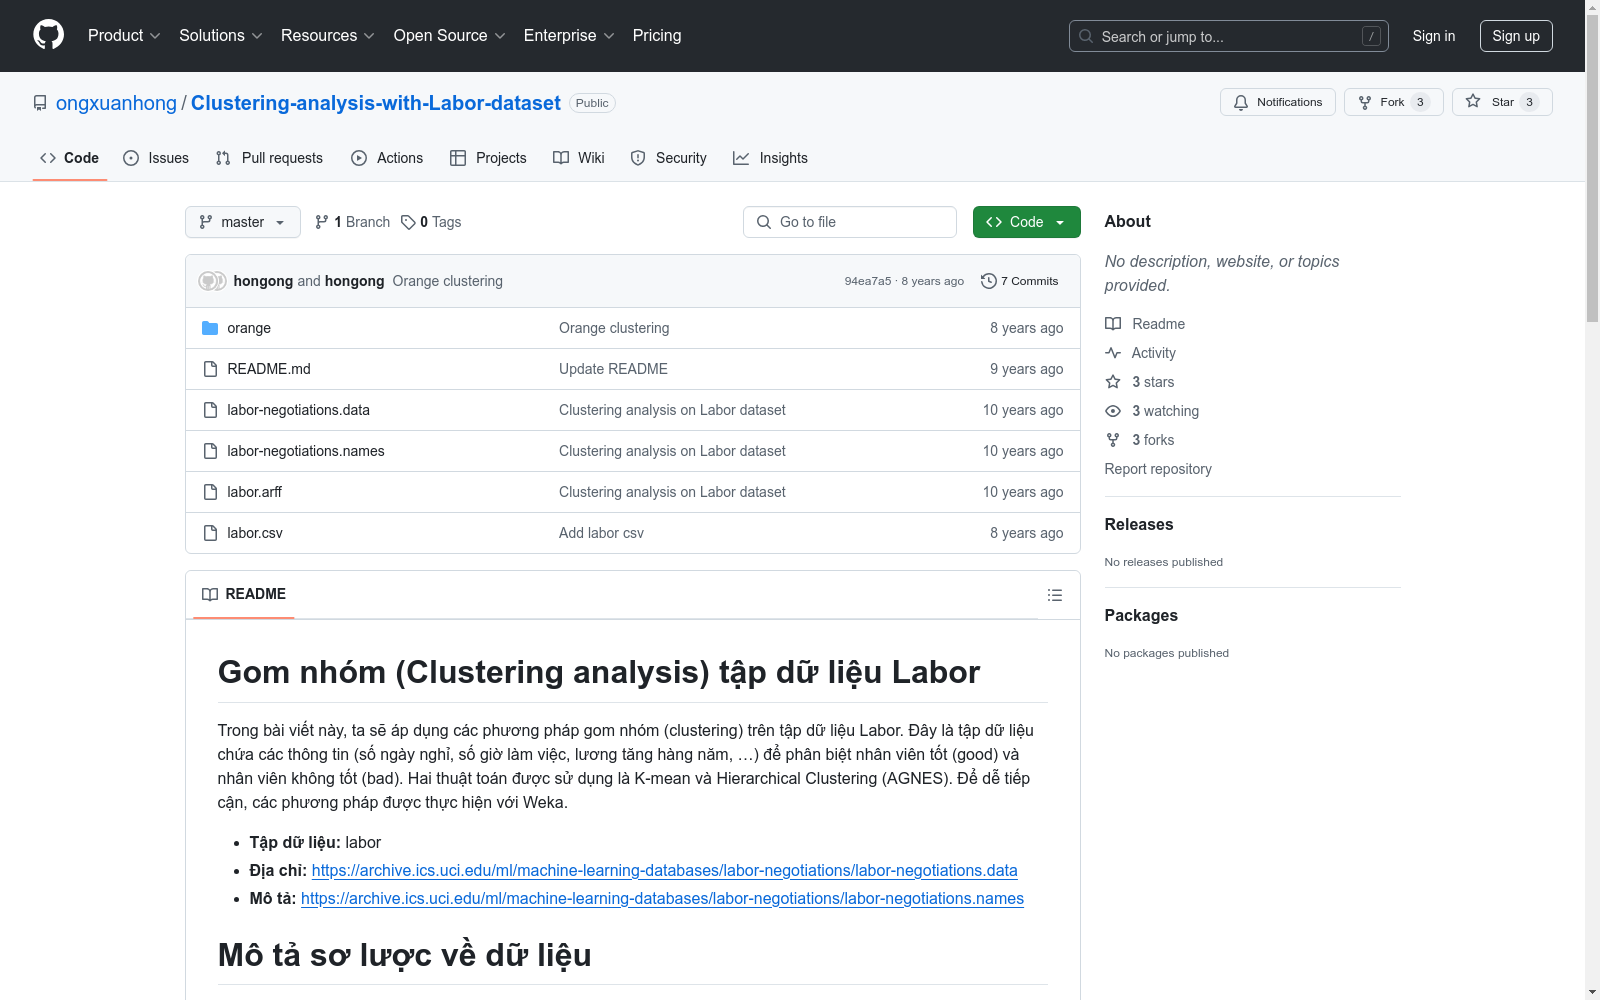Click the repository icon beside ongxuanhong
The width and height of the screenshot is (1600, 1000).
40,103
